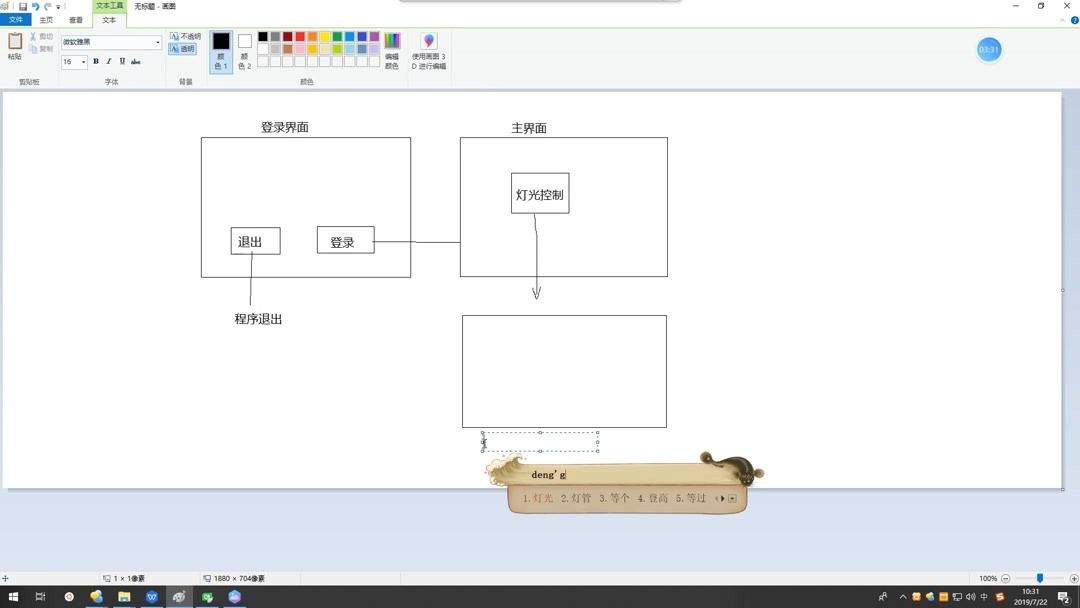The height and width of the screenshot is (608, 1080).
Task: Click the zoom in plus button
Action: point(1073,578)
